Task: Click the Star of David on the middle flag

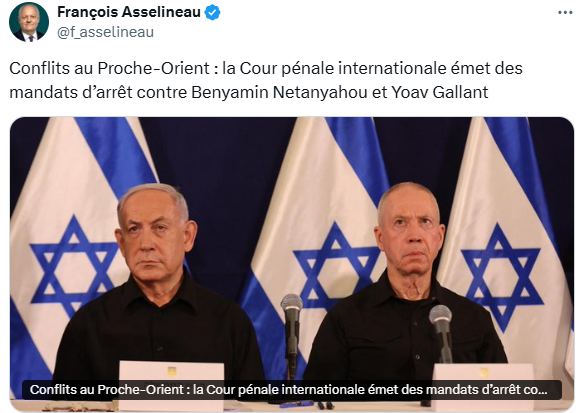Action: click(335, 265)
